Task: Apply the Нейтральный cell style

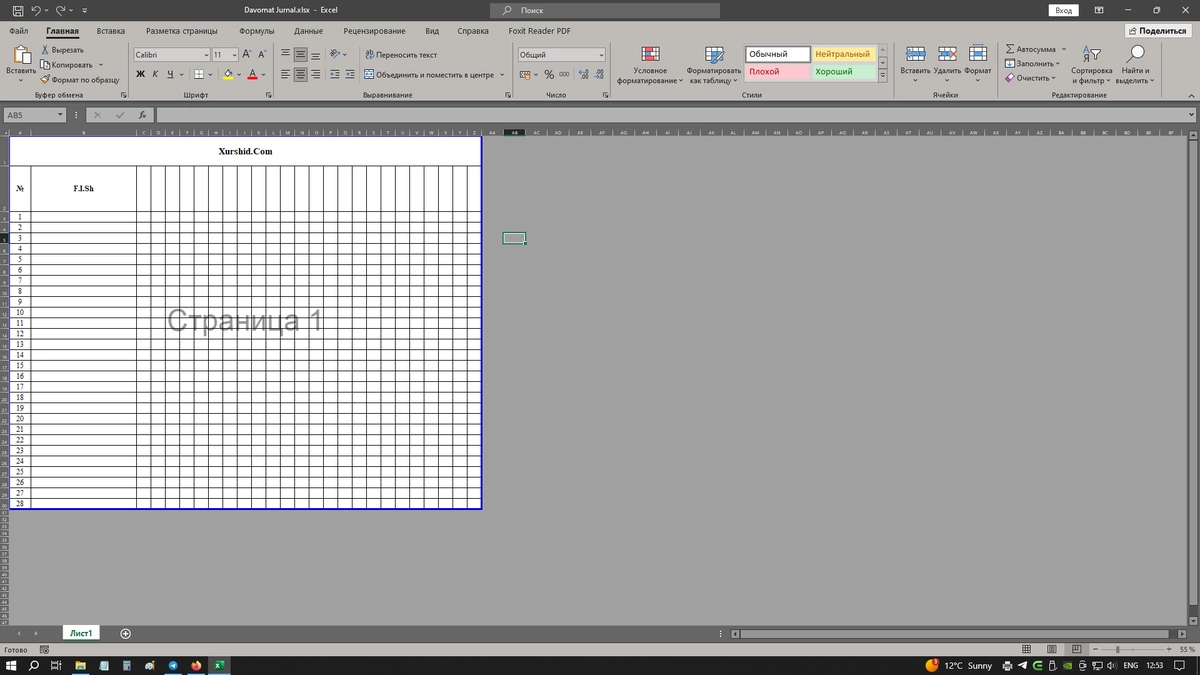Action: click(x=844, y=54)
